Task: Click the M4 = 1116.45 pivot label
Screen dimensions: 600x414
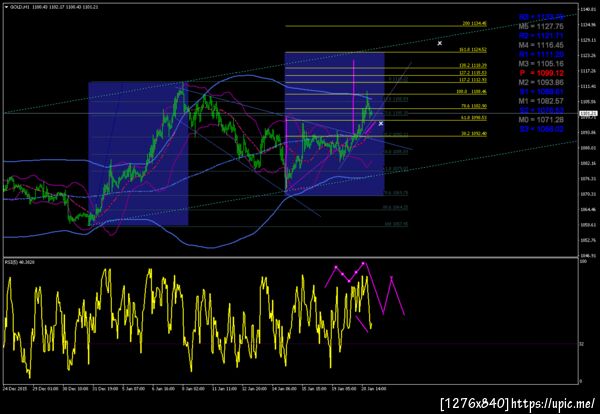Action: click(x=541, y=45)
